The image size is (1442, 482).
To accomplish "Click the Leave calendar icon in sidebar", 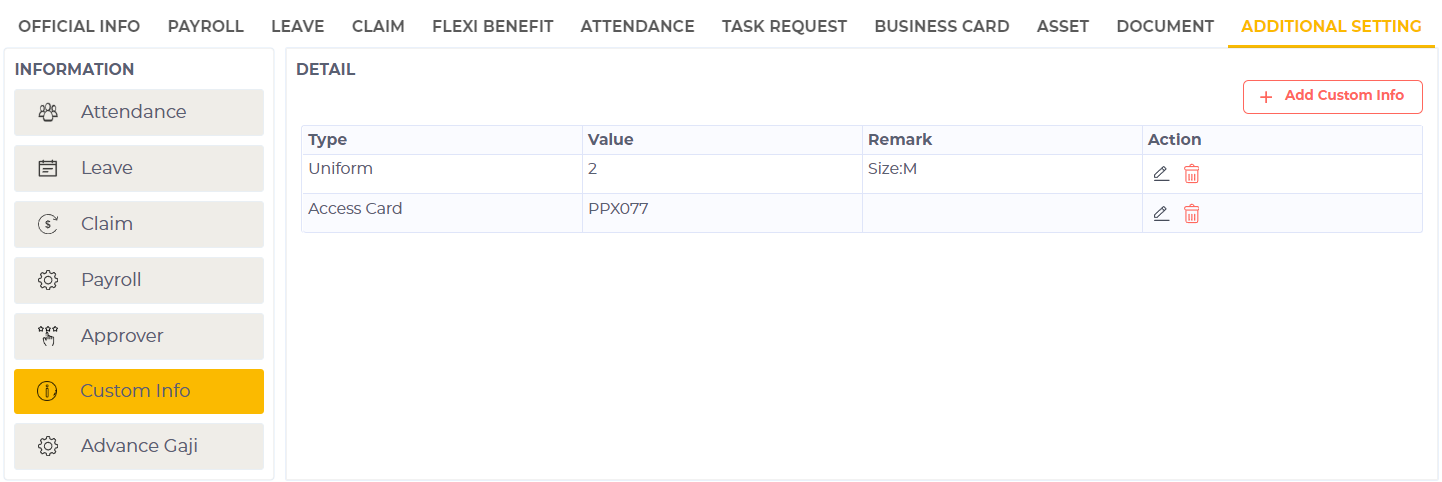I will click(48, 168).
